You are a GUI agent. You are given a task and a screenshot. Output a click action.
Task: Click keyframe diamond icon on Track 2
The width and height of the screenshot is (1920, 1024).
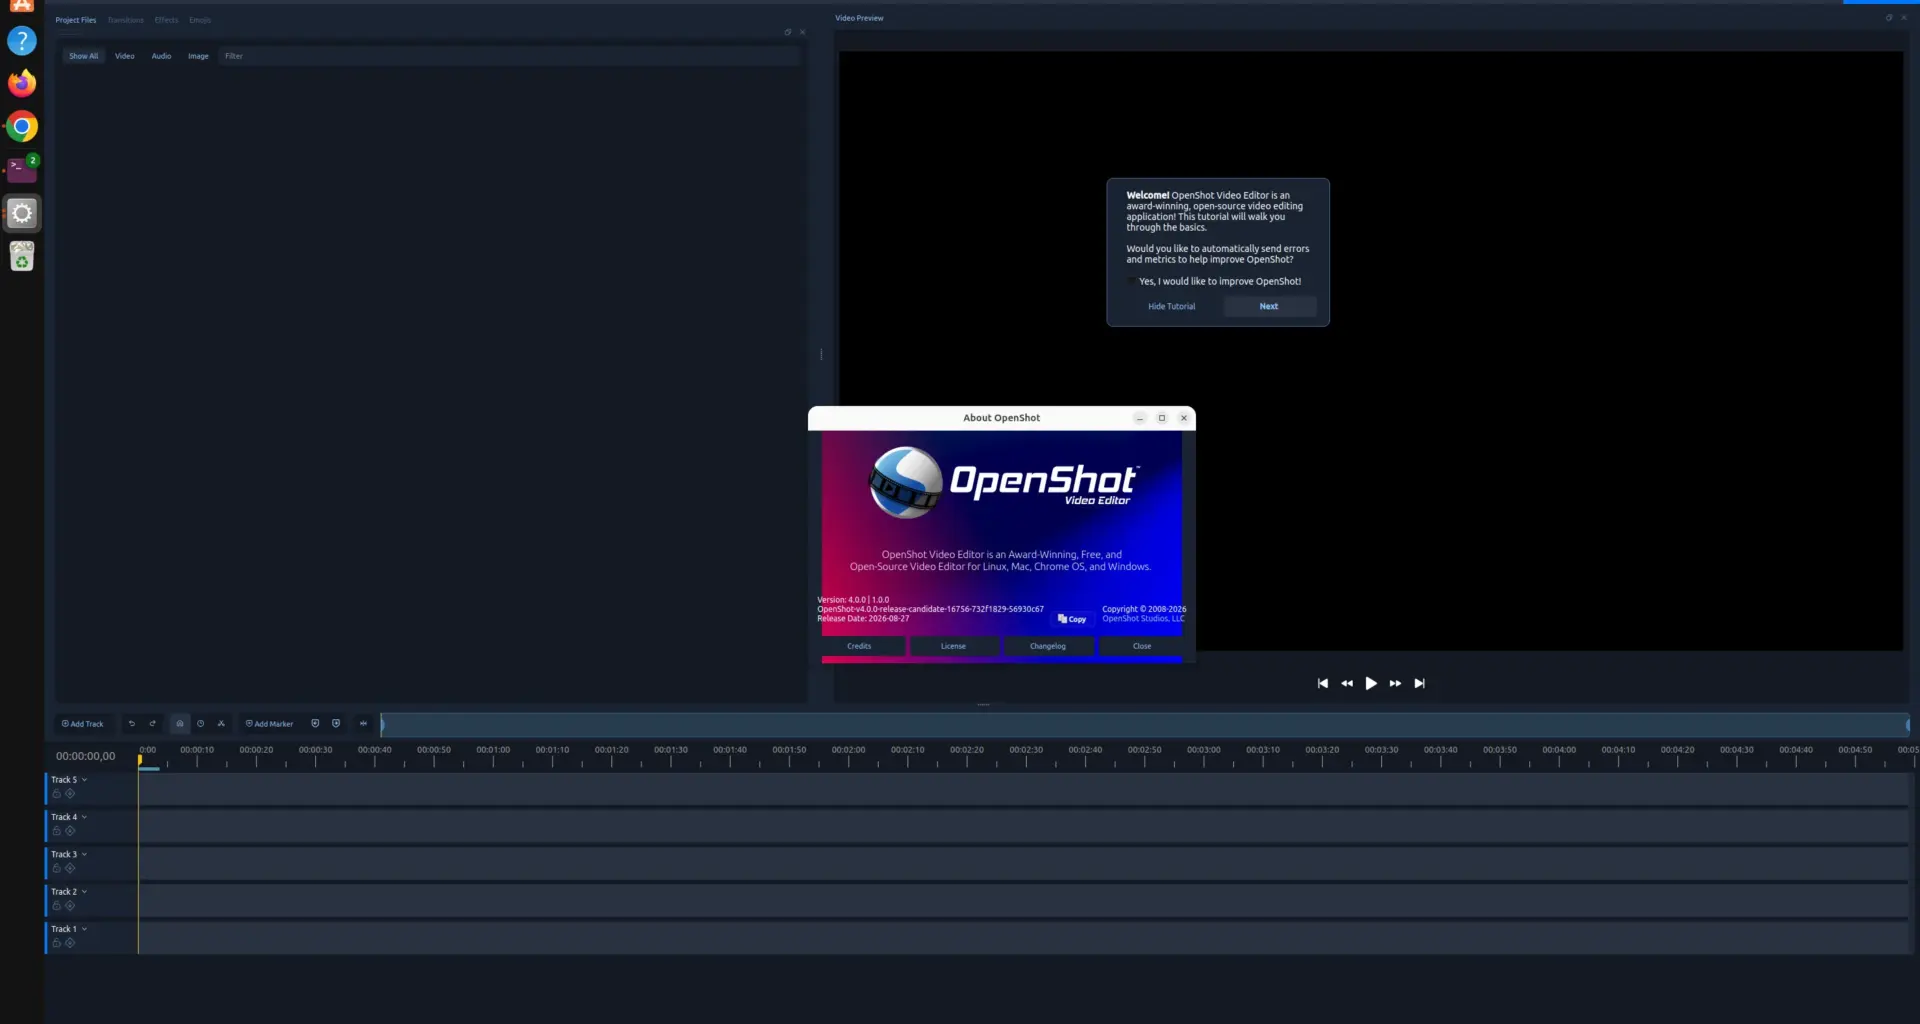70,906
